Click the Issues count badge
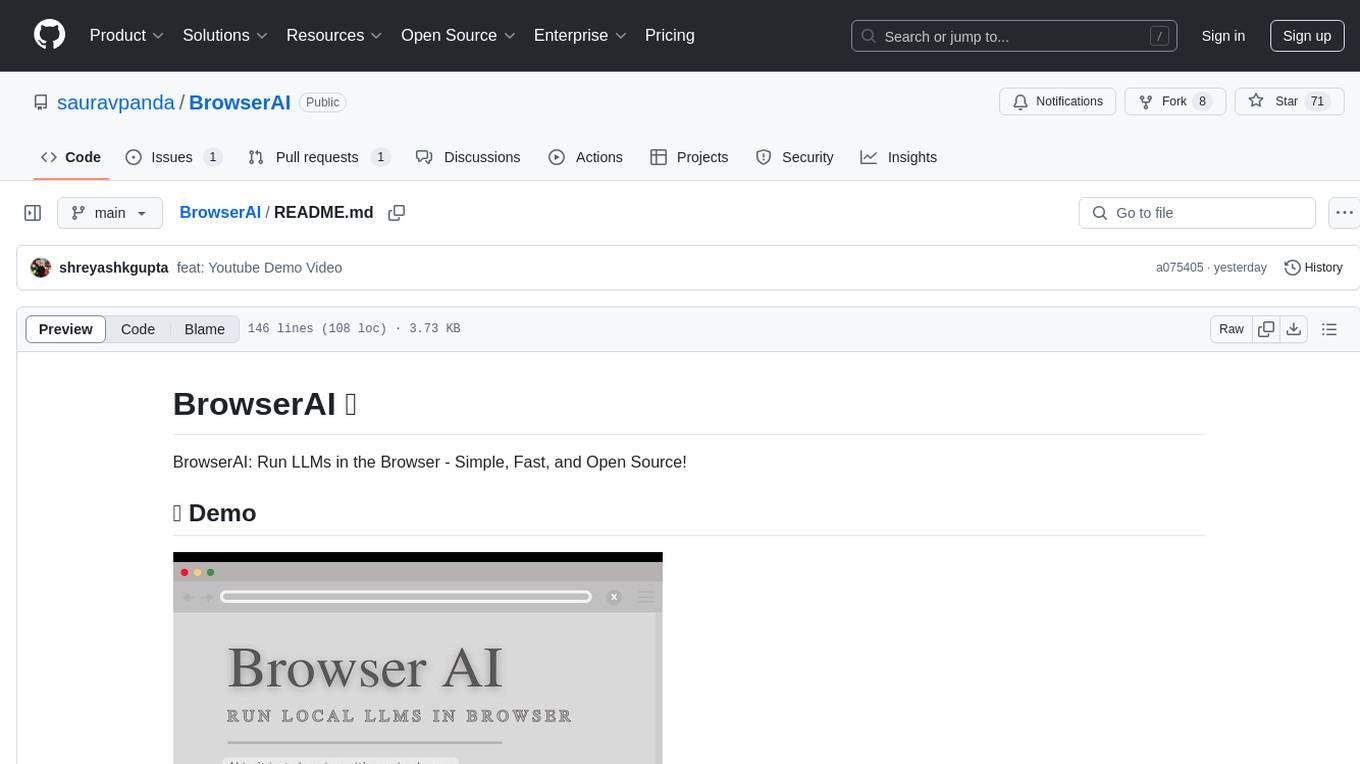Screen dimensions: 1360x764 212,157
